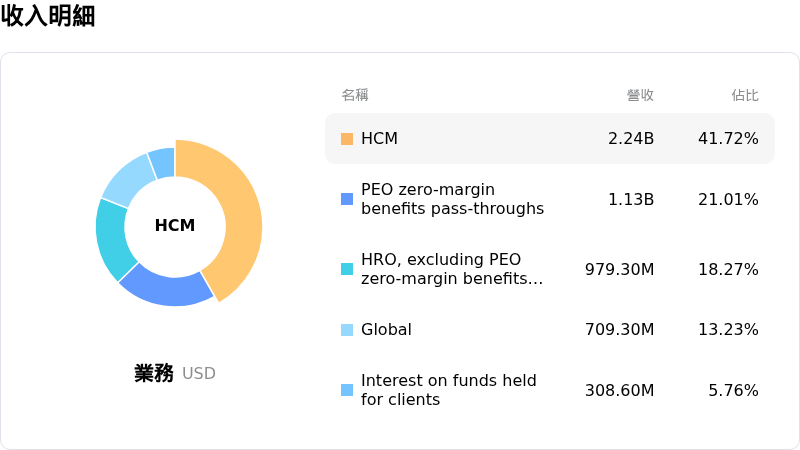Viewport: 800px width, 450px height.
Task: Click the HCM center label in donut
Action: [175, 226]
